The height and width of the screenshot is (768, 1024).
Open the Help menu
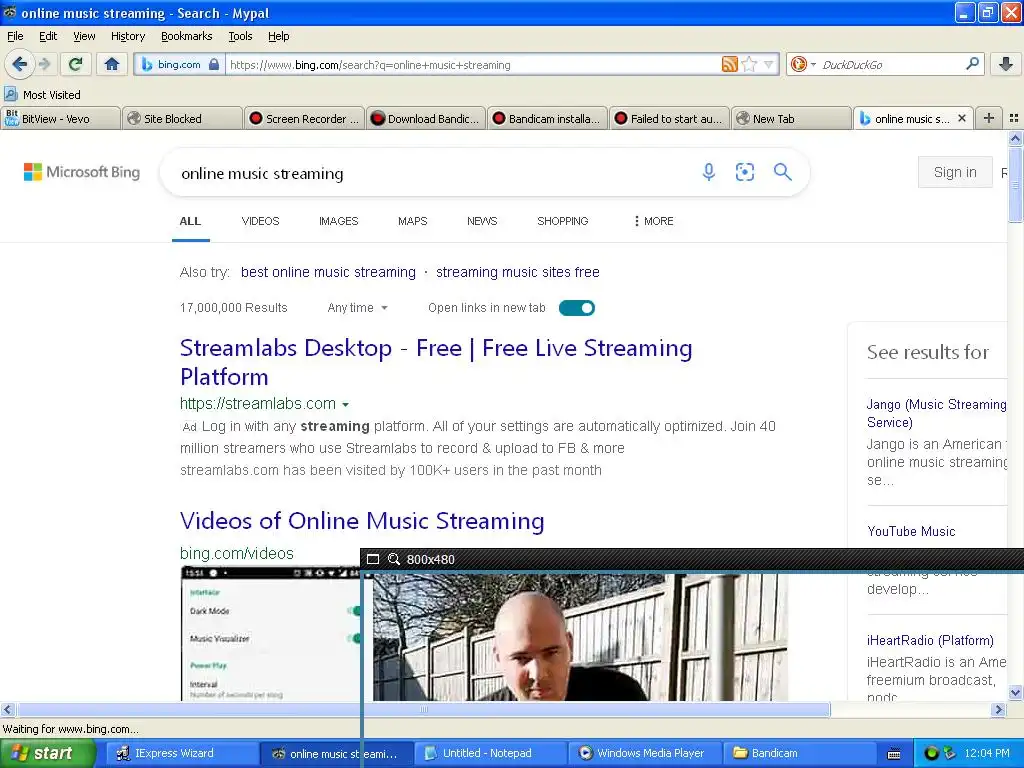(278, 36)
